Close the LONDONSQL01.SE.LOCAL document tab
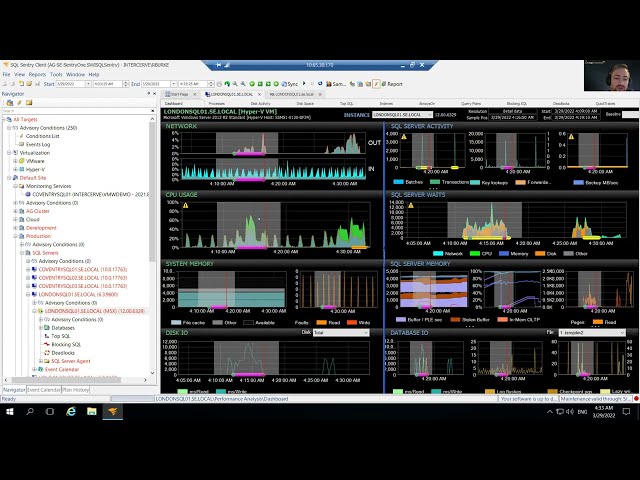This screenshot has width=640, height=480. pos(259,94)
